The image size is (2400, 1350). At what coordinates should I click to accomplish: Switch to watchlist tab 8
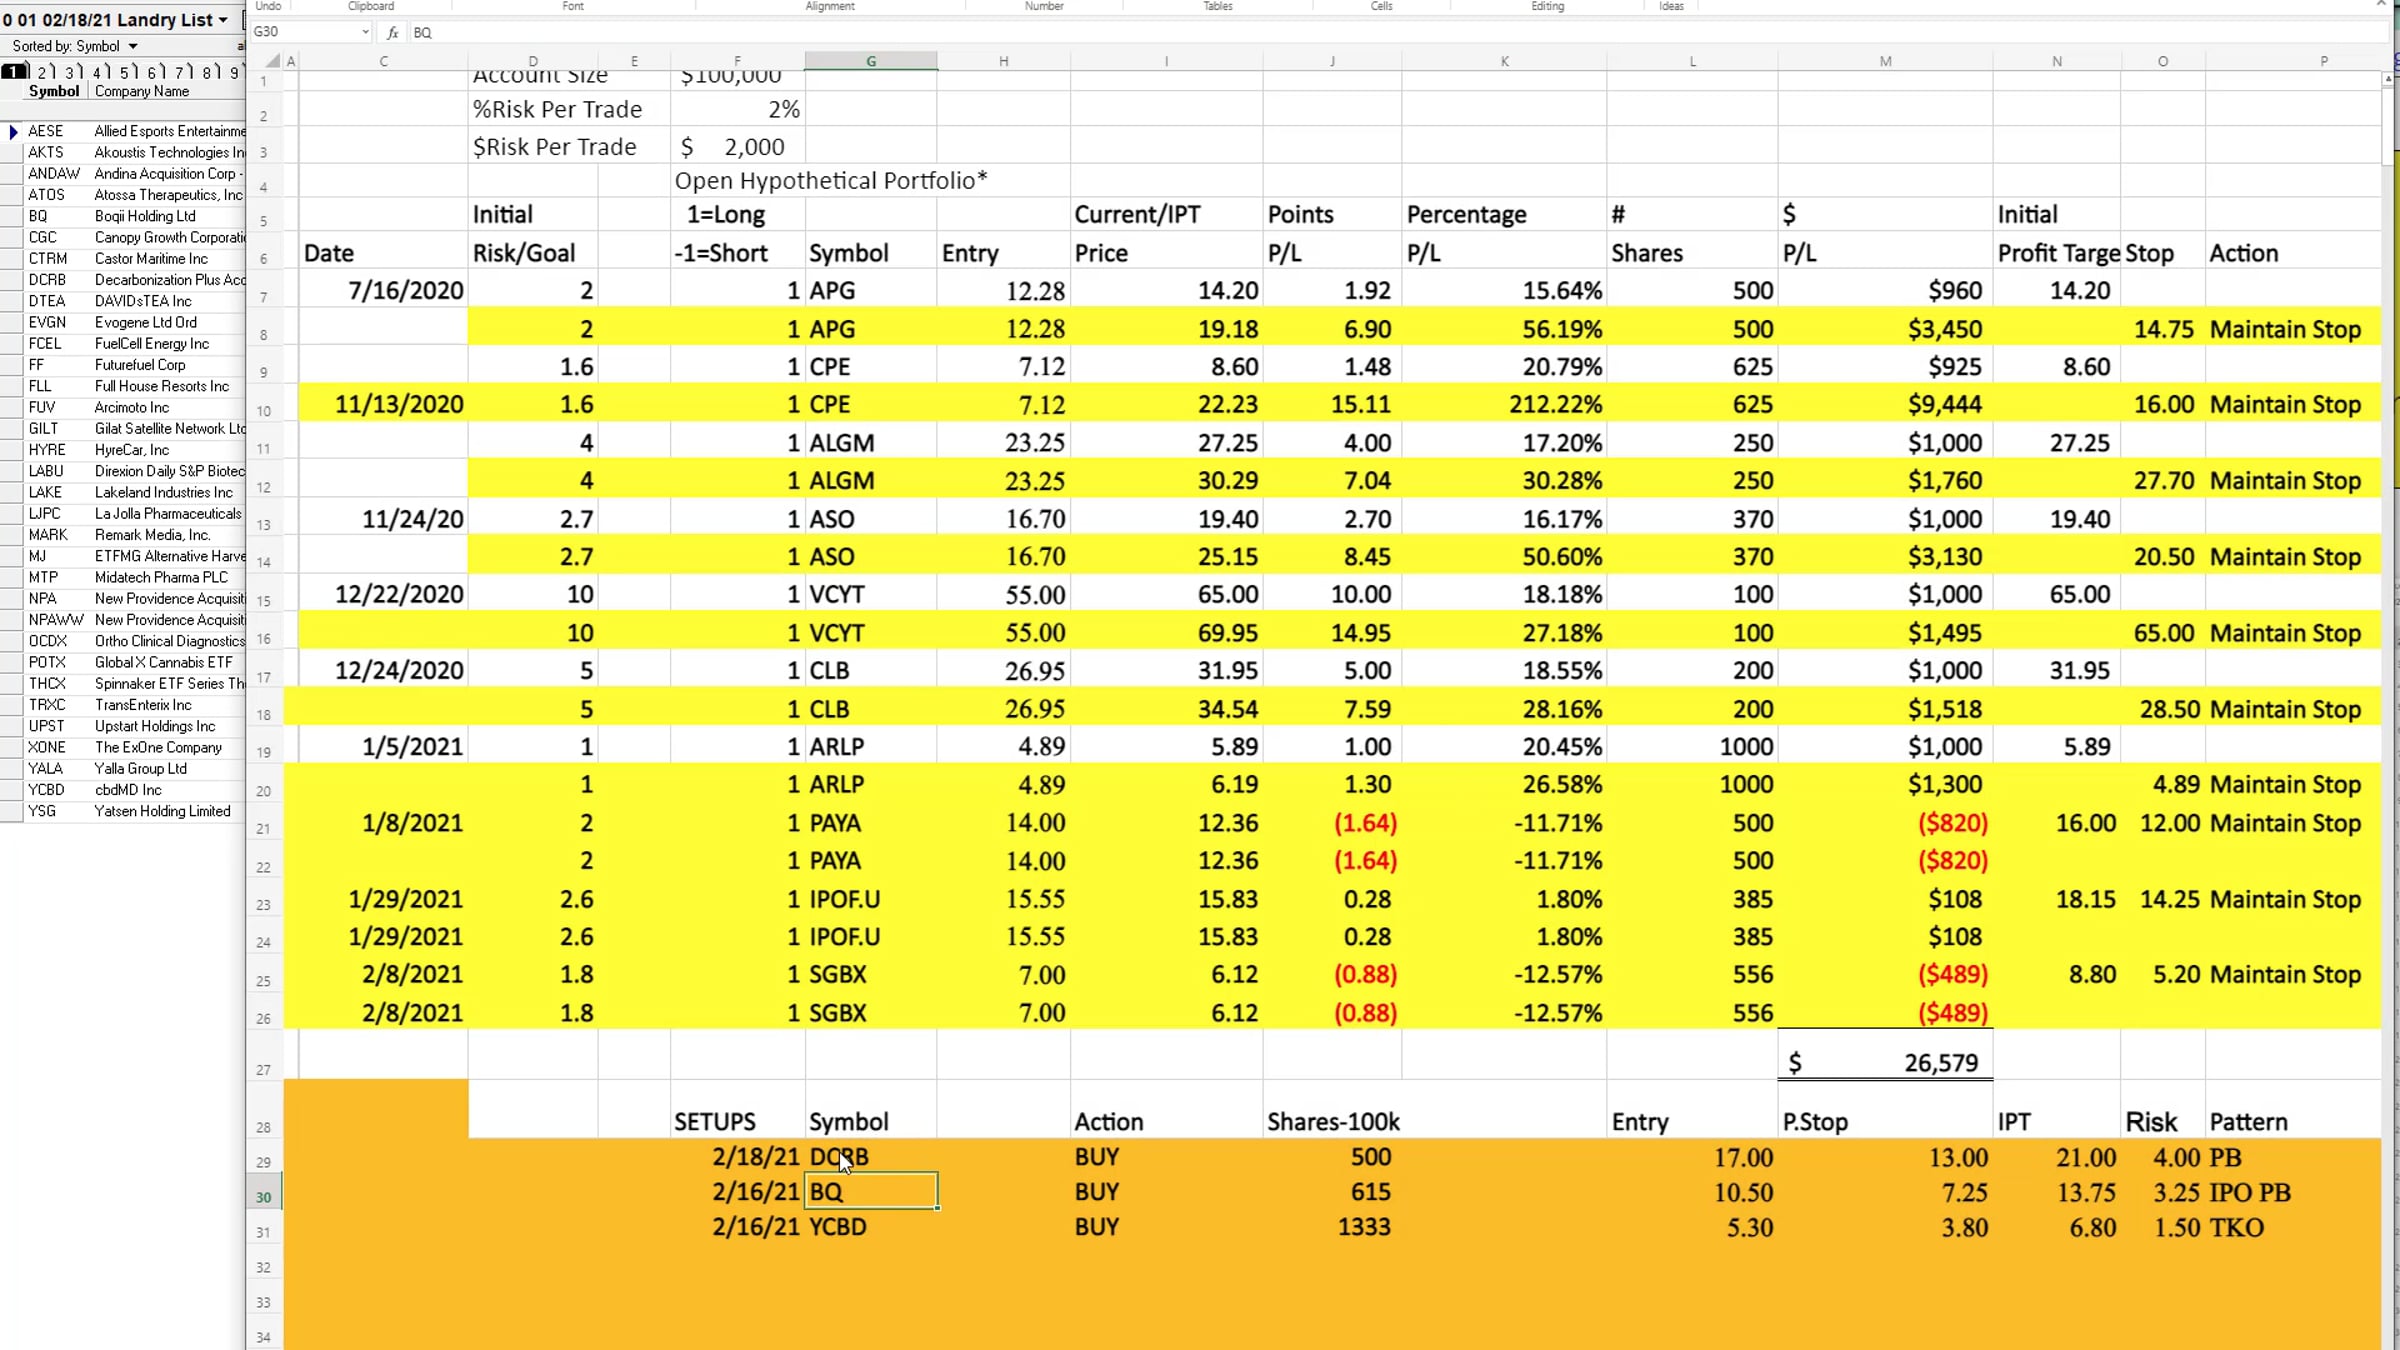209,72
